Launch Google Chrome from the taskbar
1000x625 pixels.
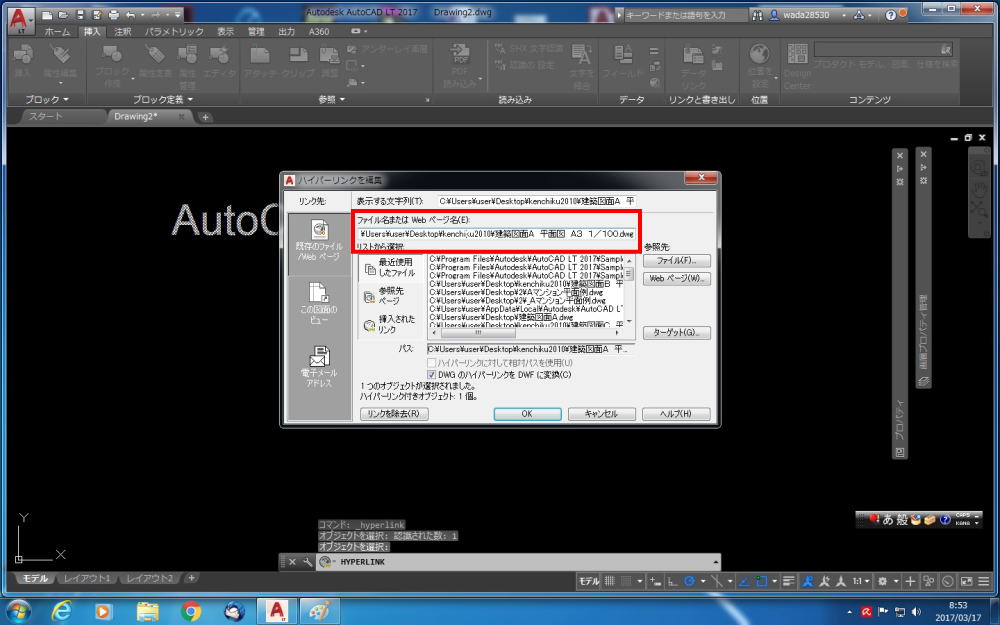pyautogui.click(x=190, y=611)
